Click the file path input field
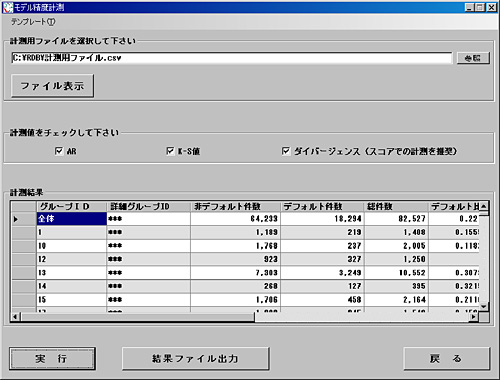 pos(232,58)
